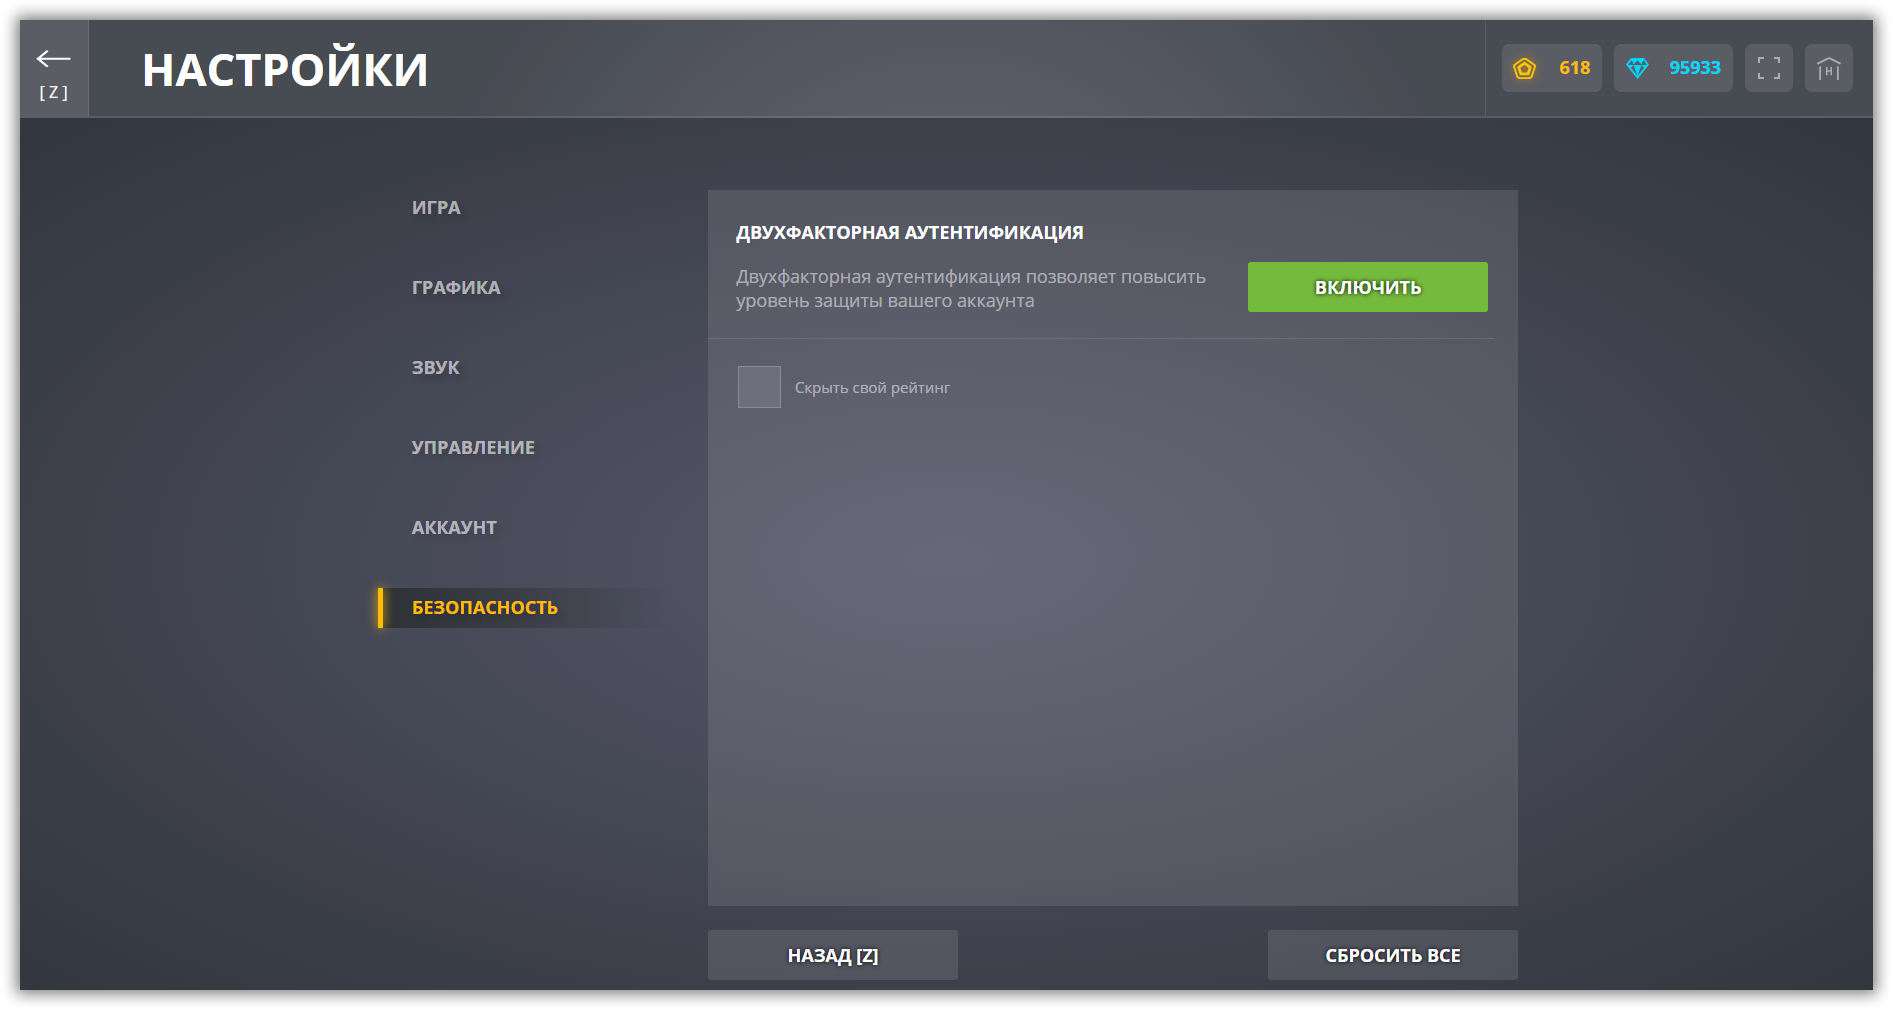The image size is (1893, 1010).
Task: Tick the 'Скрыть свой рейтинг' checkbox
Action: point(759,387)
